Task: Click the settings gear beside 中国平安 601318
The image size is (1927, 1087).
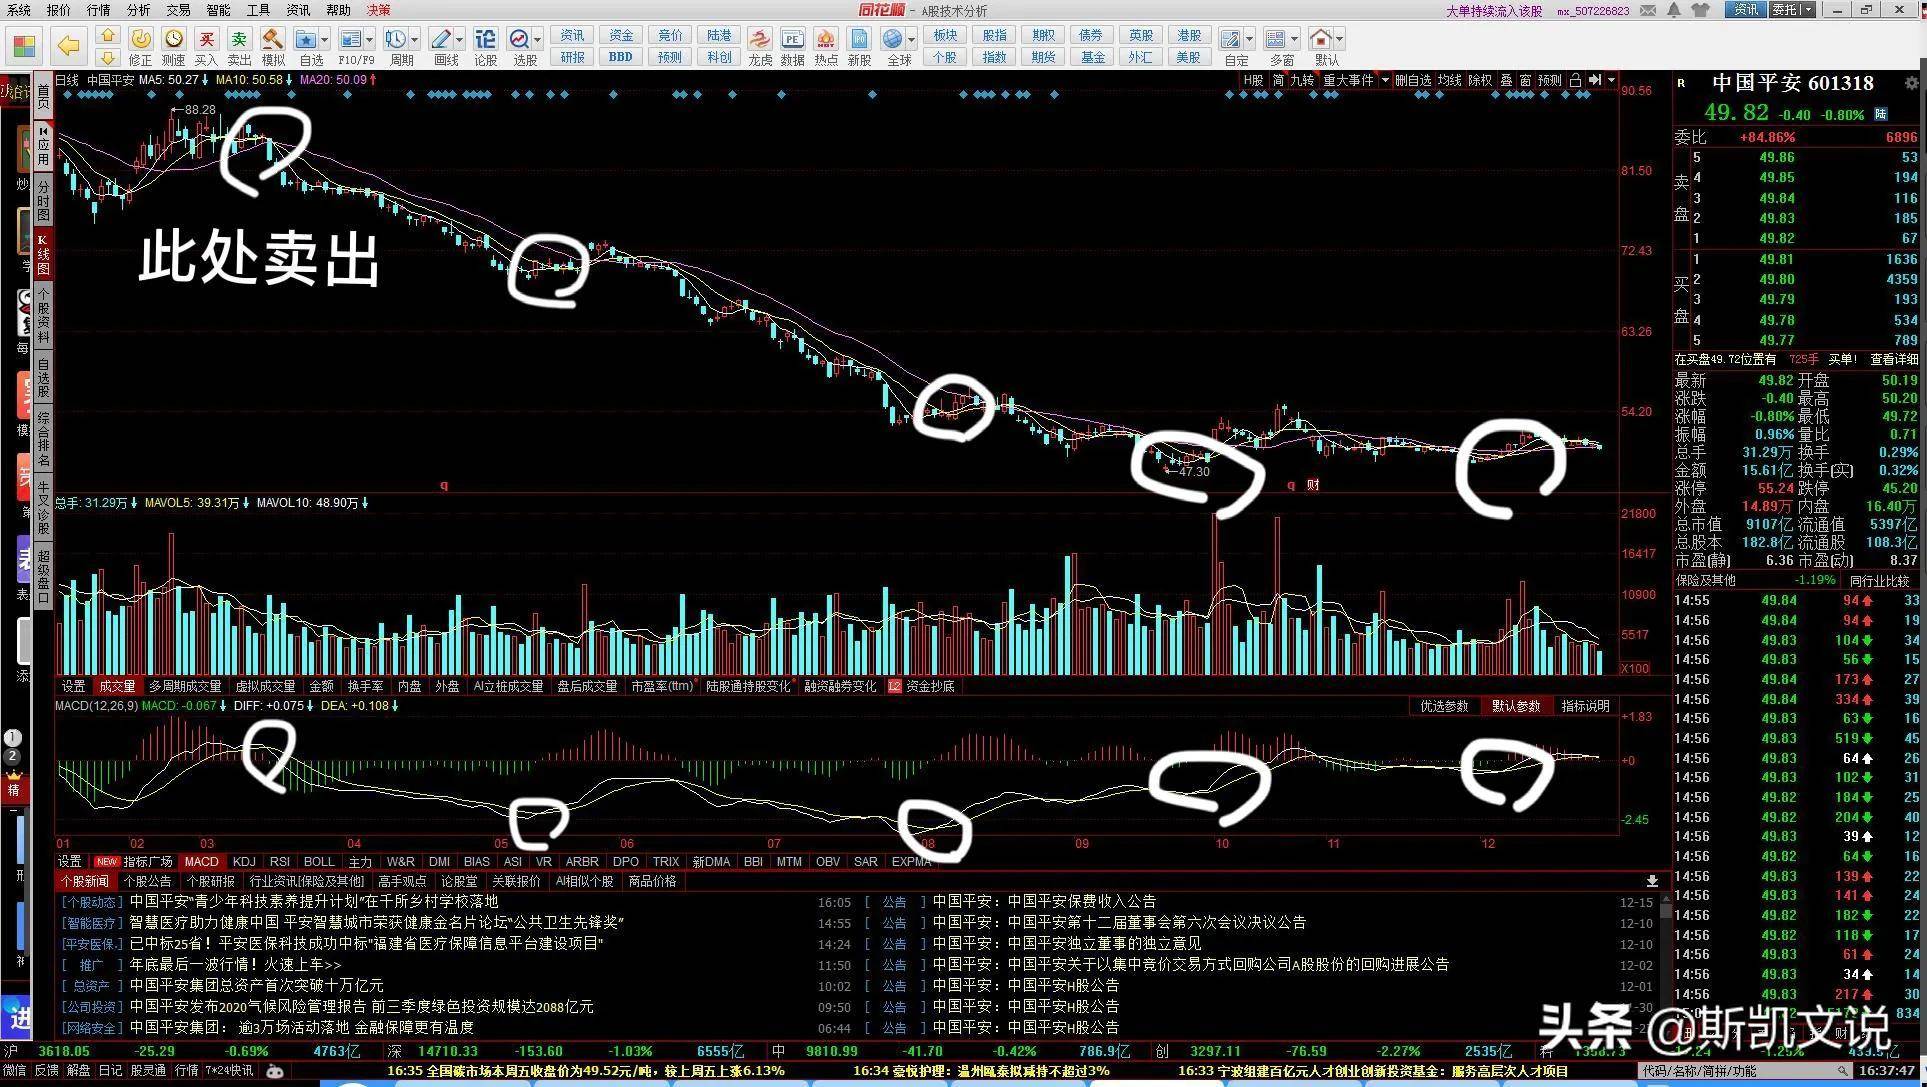Action: pos(1911,84)
